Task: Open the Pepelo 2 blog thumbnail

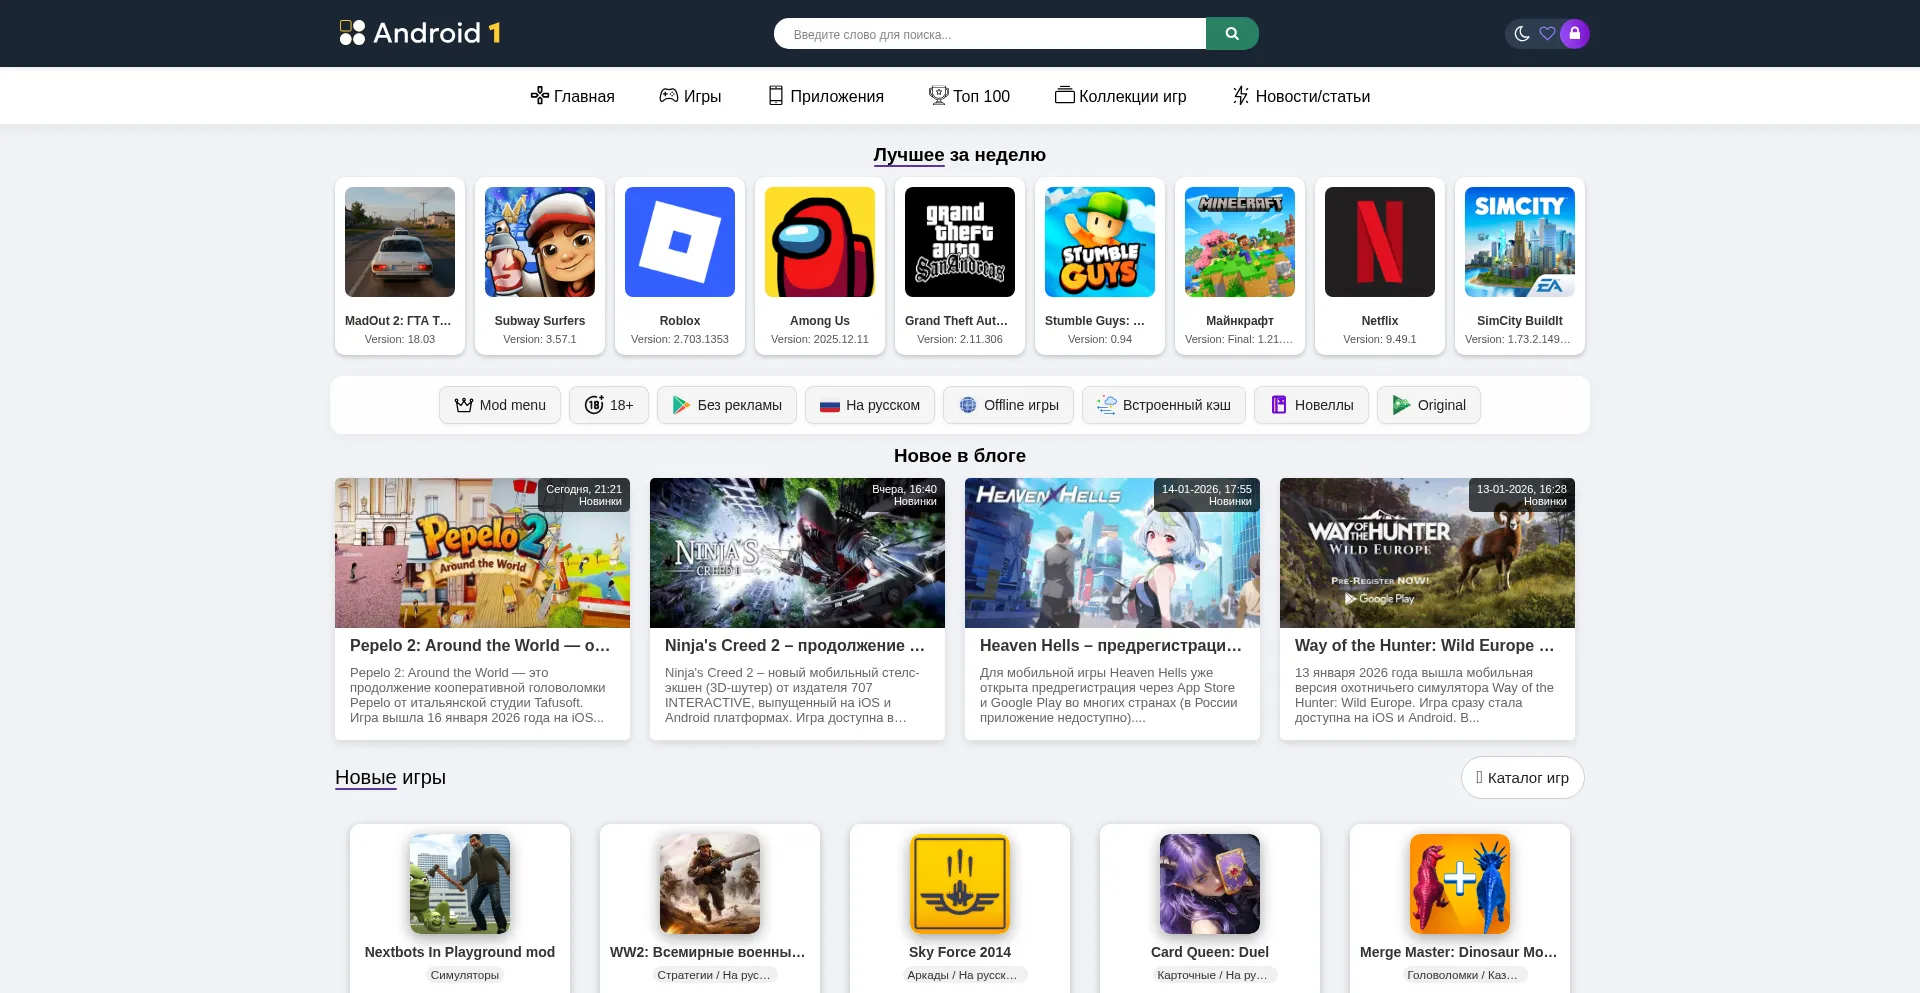Action: click(x=482, y=553)
